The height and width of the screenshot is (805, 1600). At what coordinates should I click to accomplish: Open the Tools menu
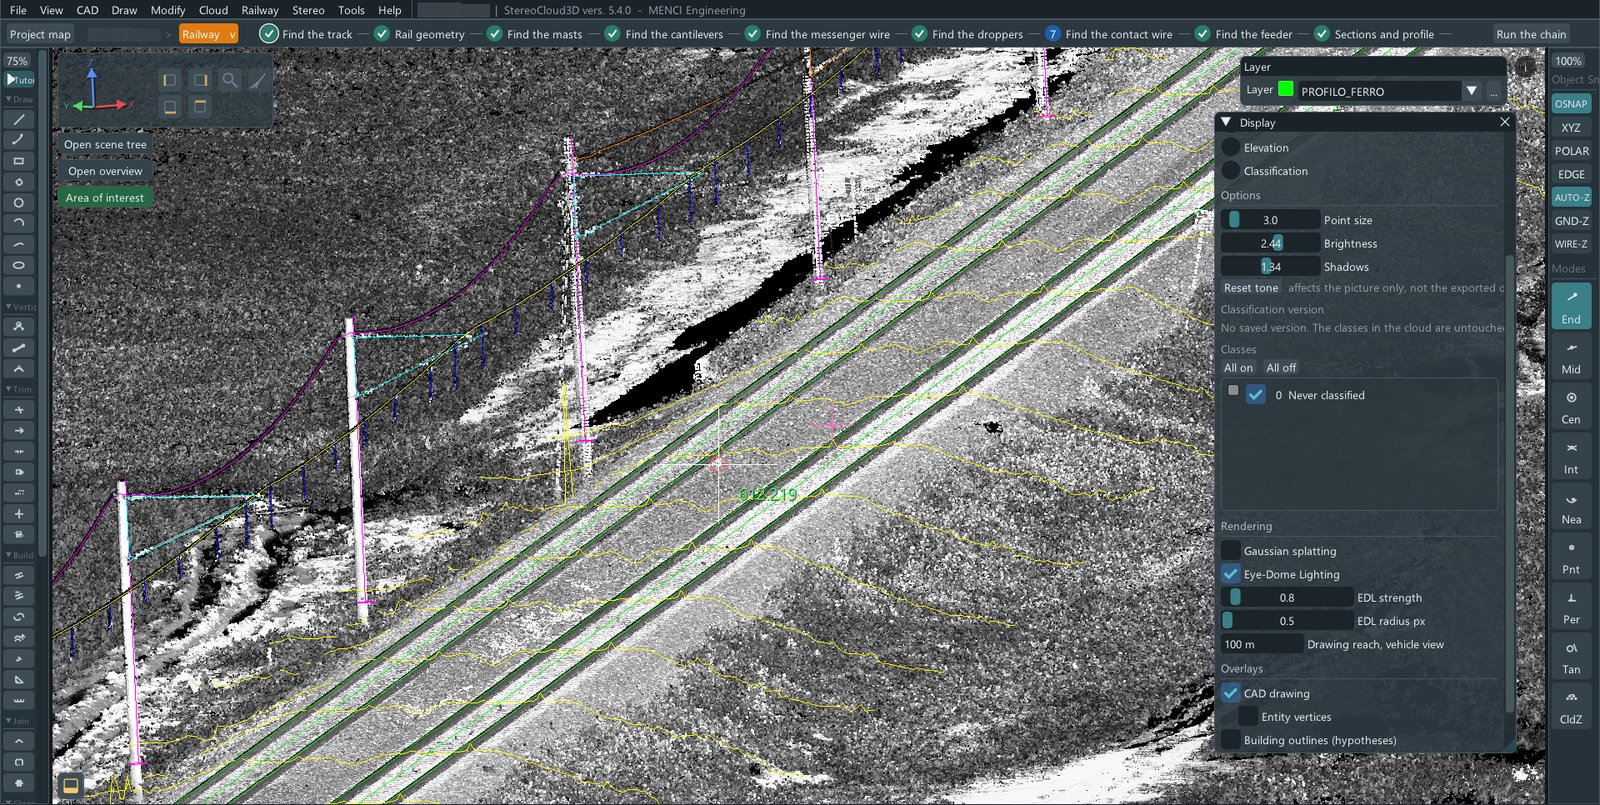point(351,10)
